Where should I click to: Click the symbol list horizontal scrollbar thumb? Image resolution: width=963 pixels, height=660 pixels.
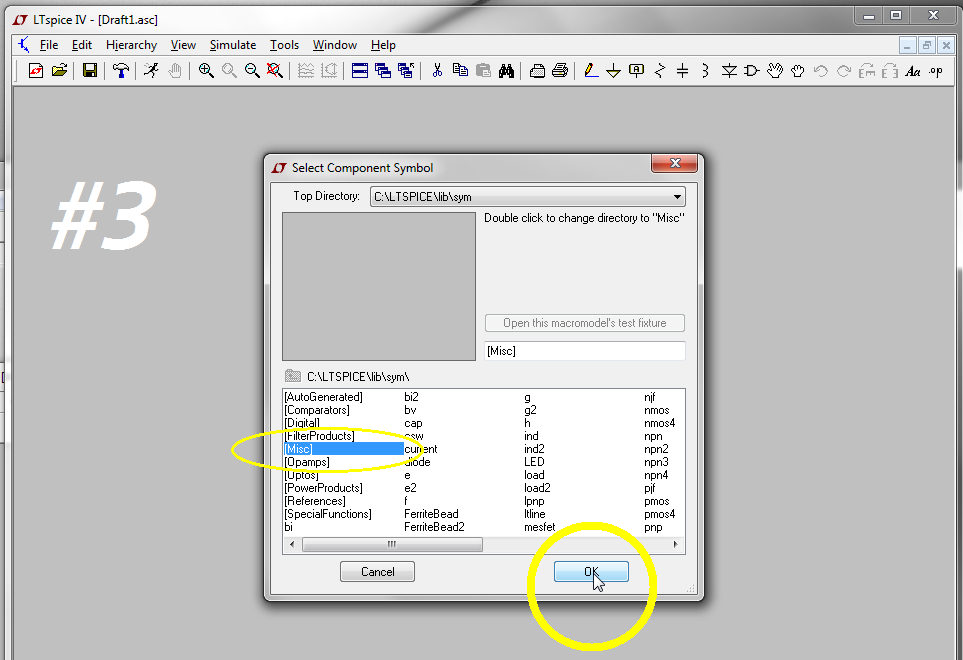coord(392,545)
